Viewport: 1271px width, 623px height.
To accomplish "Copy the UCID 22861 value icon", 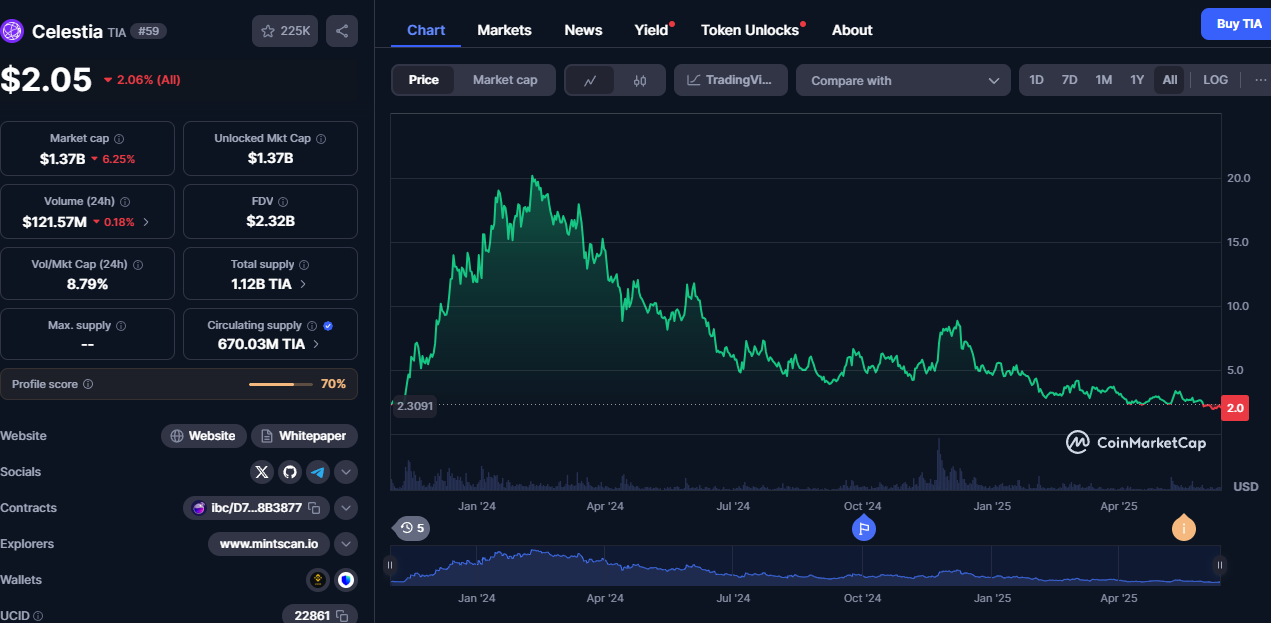I will coord(342,616).
